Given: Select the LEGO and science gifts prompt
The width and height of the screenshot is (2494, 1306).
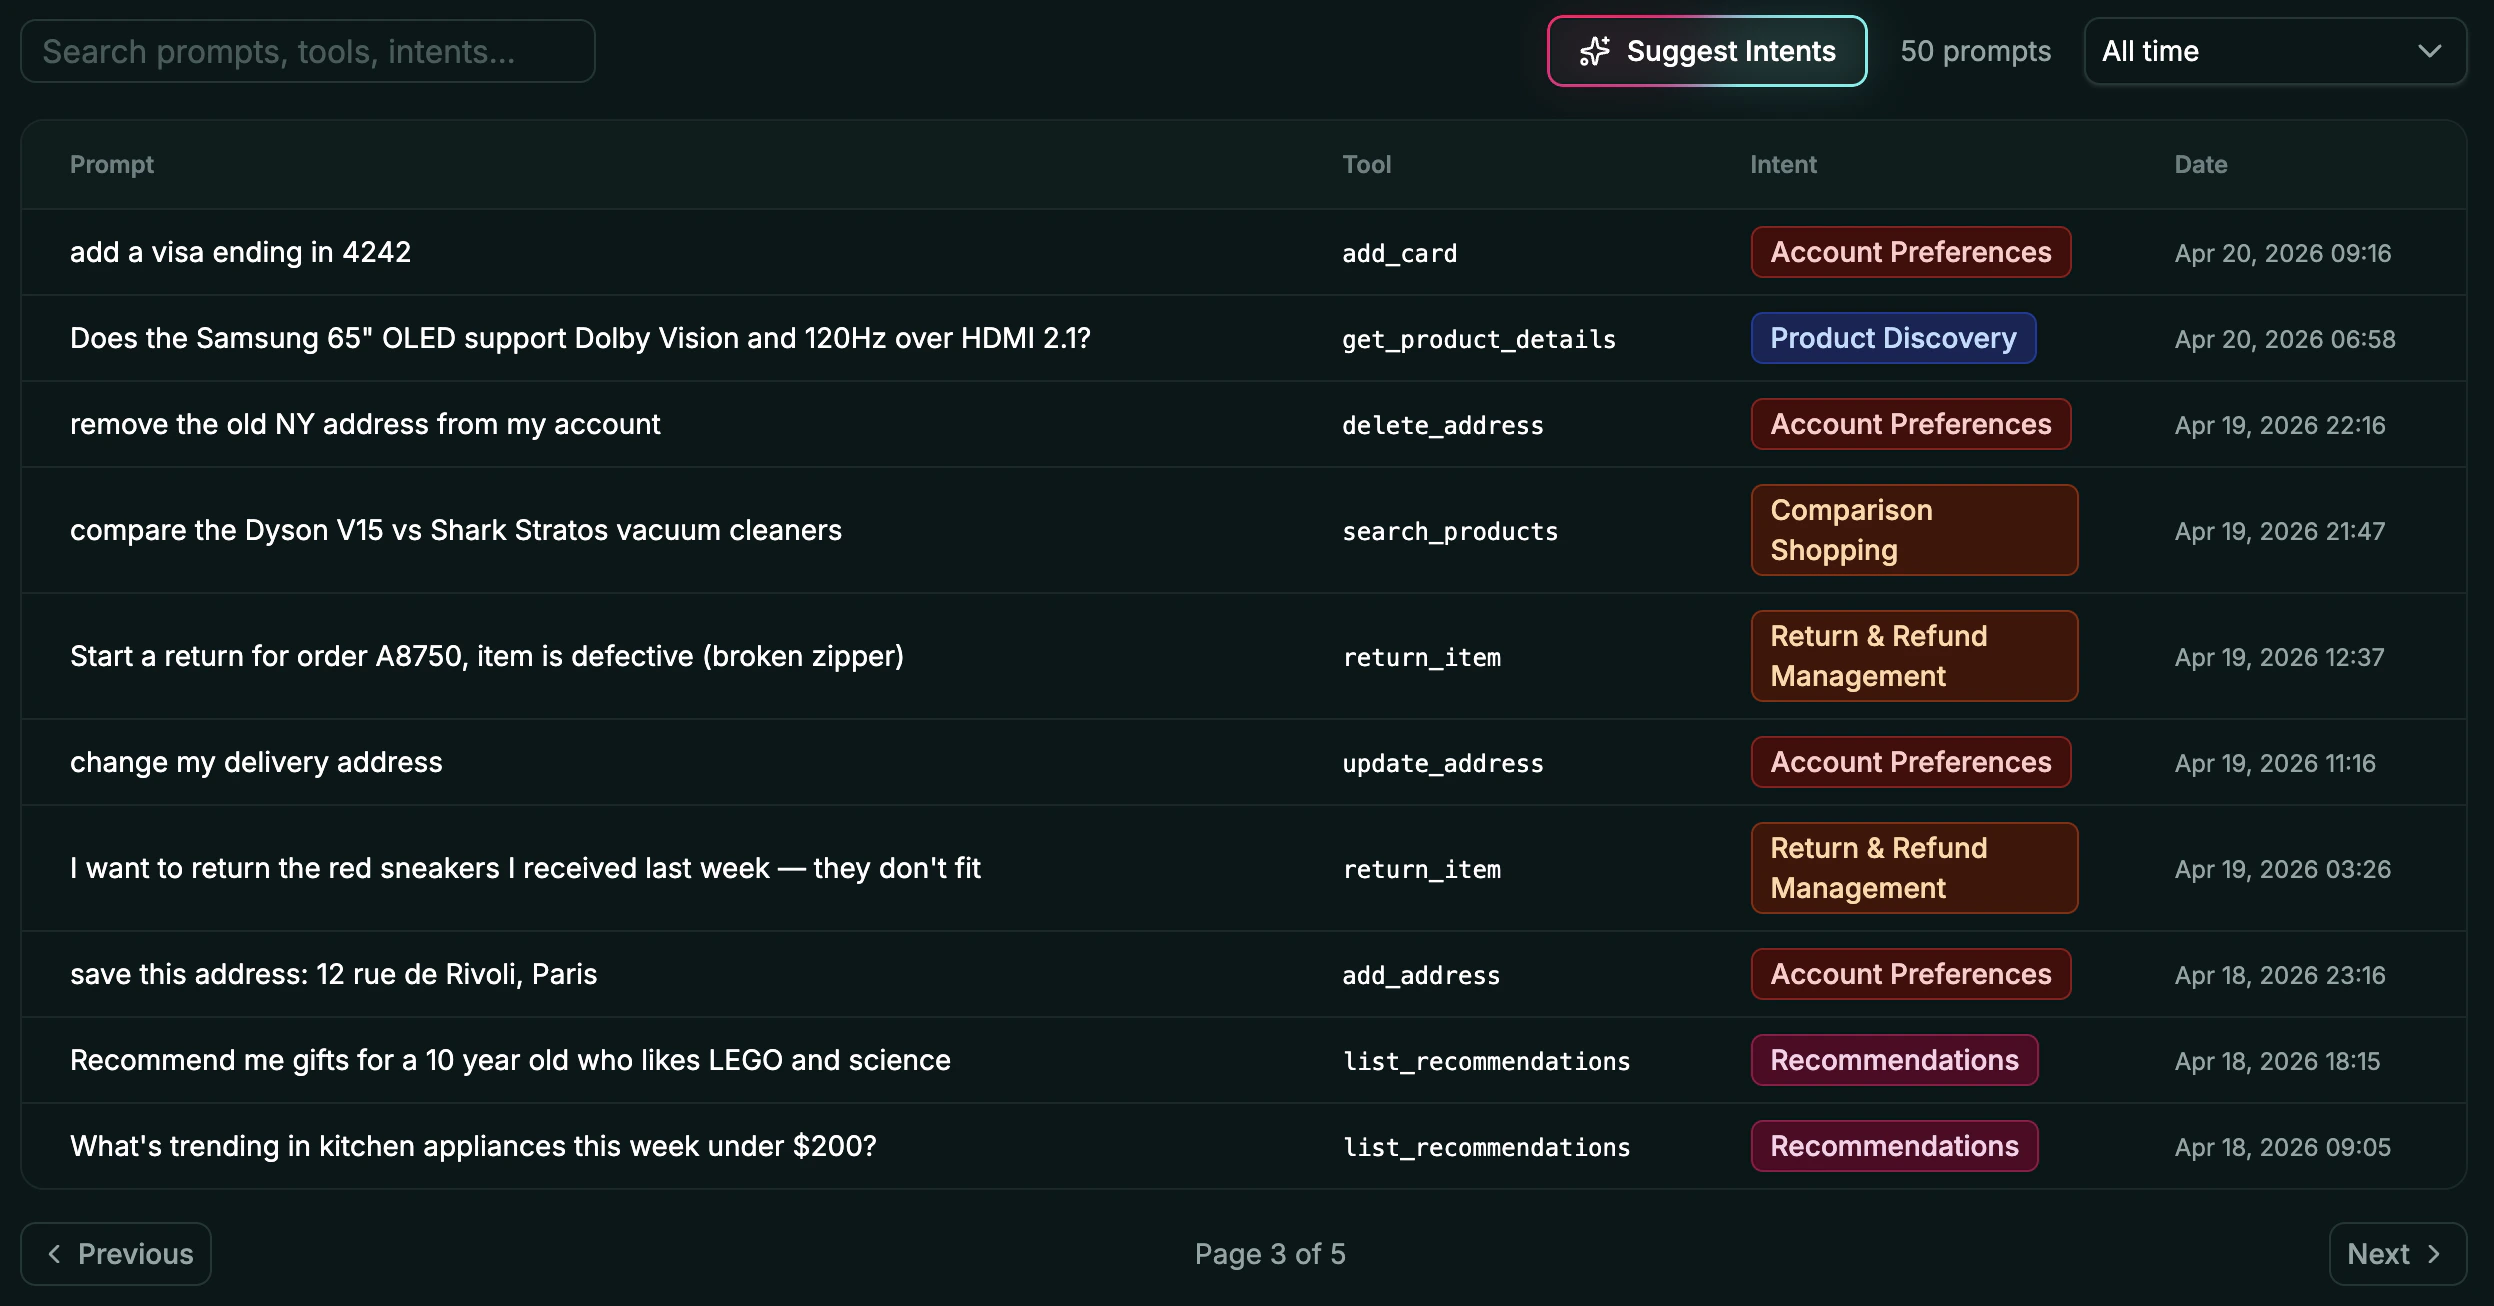Looking at the screenshot, I should click(510, 1060).
